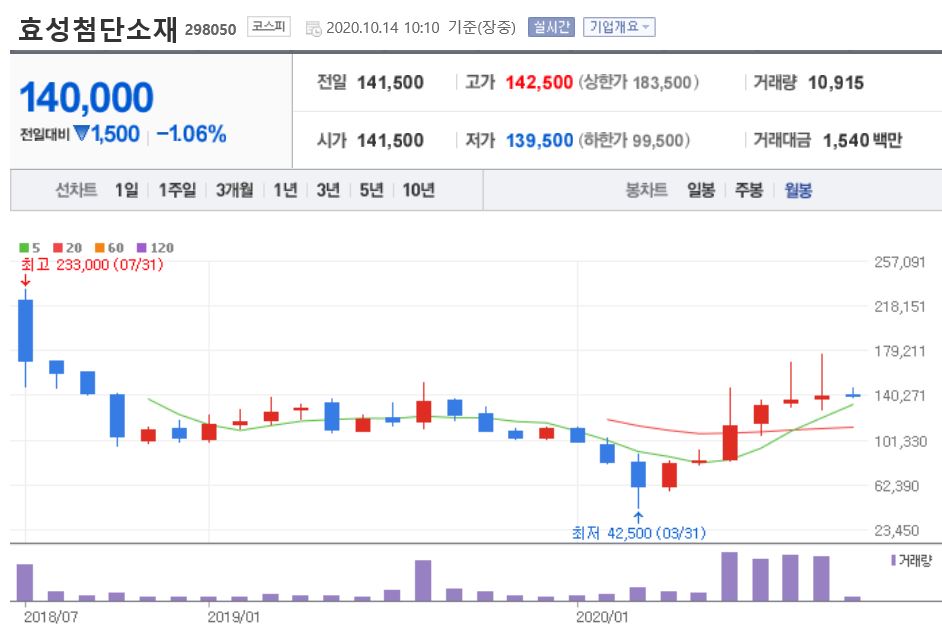Viewport: 942px width, 629px height.
Task: Click the 2018/07 x-axis date label
Action: pos(51,617)
